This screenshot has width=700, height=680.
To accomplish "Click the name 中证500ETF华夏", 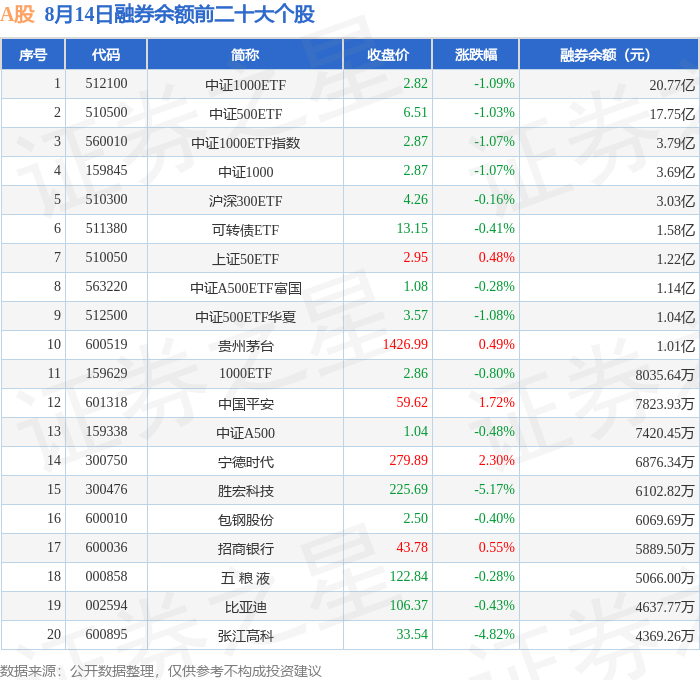I will (x=246, y=317).
